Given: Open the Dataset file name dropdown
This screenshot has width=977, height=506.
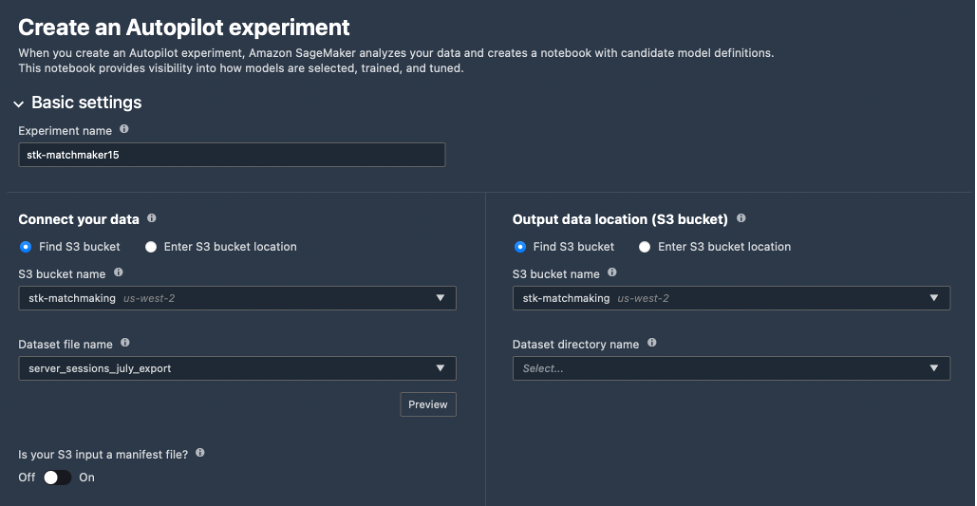Looking at the screenshot, I should (x=440, y=369).
